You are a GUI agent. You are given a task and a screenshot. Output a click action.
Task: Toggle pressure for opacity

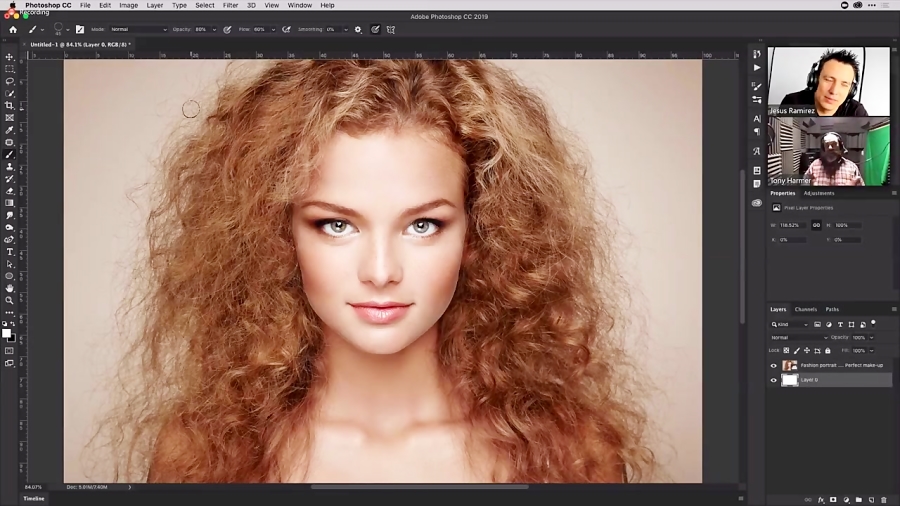click(227, 29)
